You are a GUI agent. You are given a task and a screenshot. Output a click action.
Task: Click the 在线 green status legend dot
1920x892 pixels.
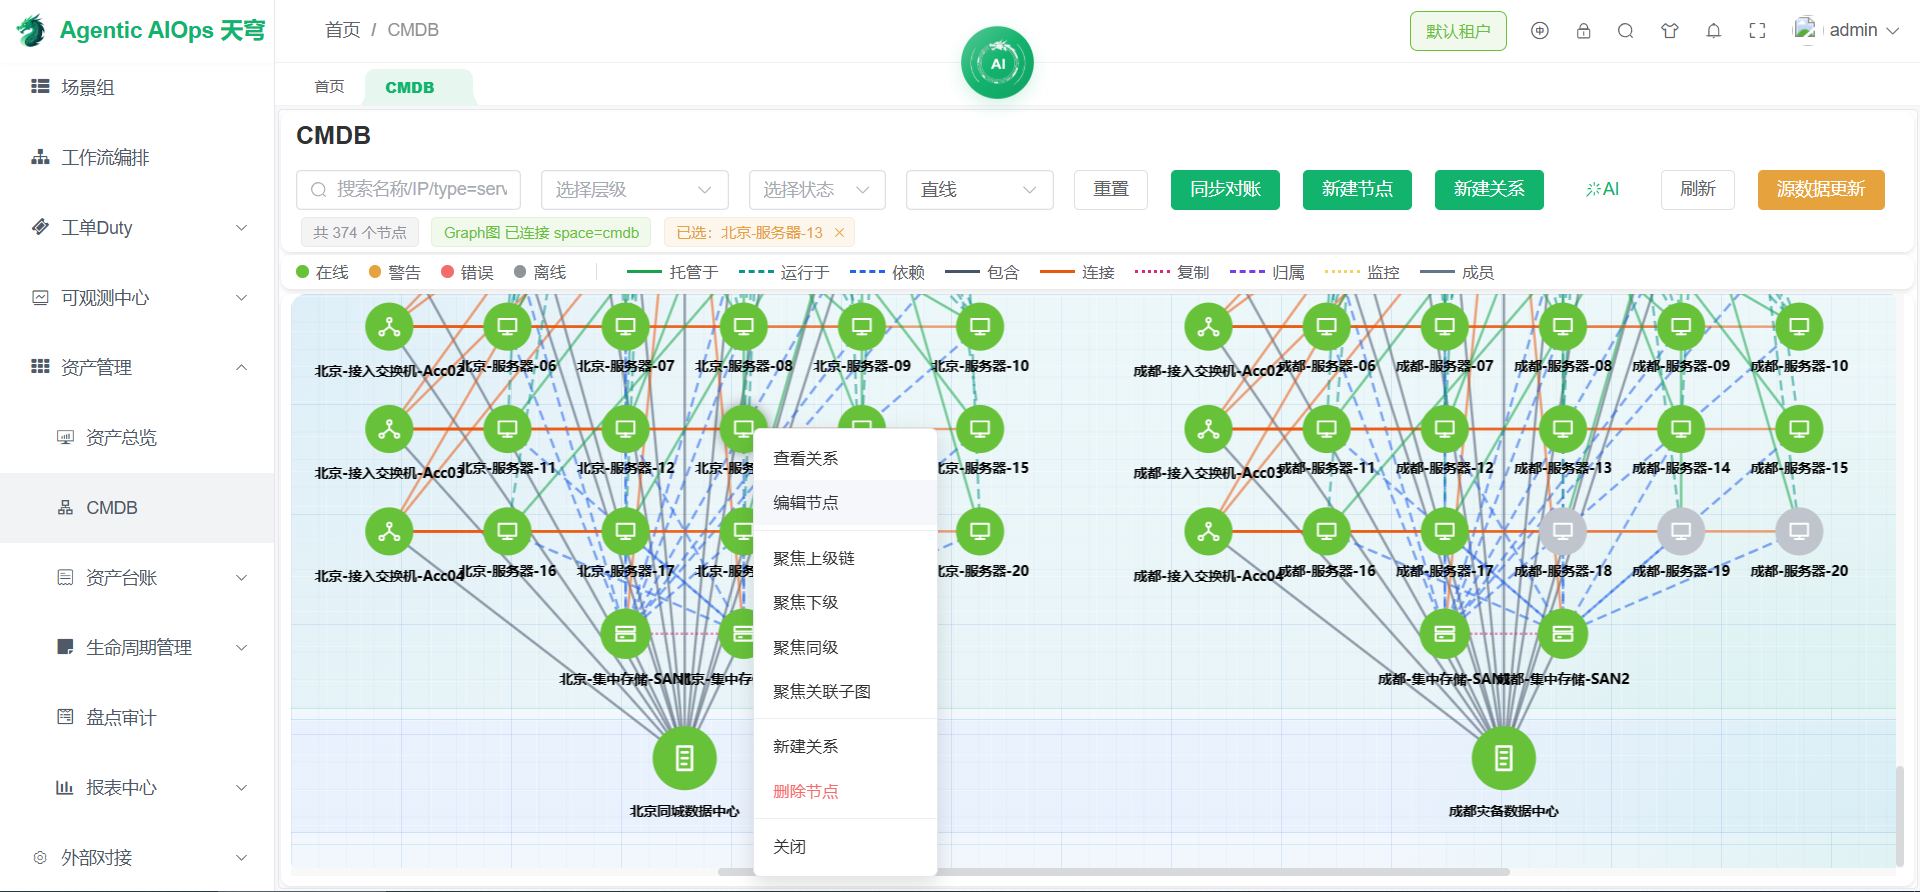(303, 272)
